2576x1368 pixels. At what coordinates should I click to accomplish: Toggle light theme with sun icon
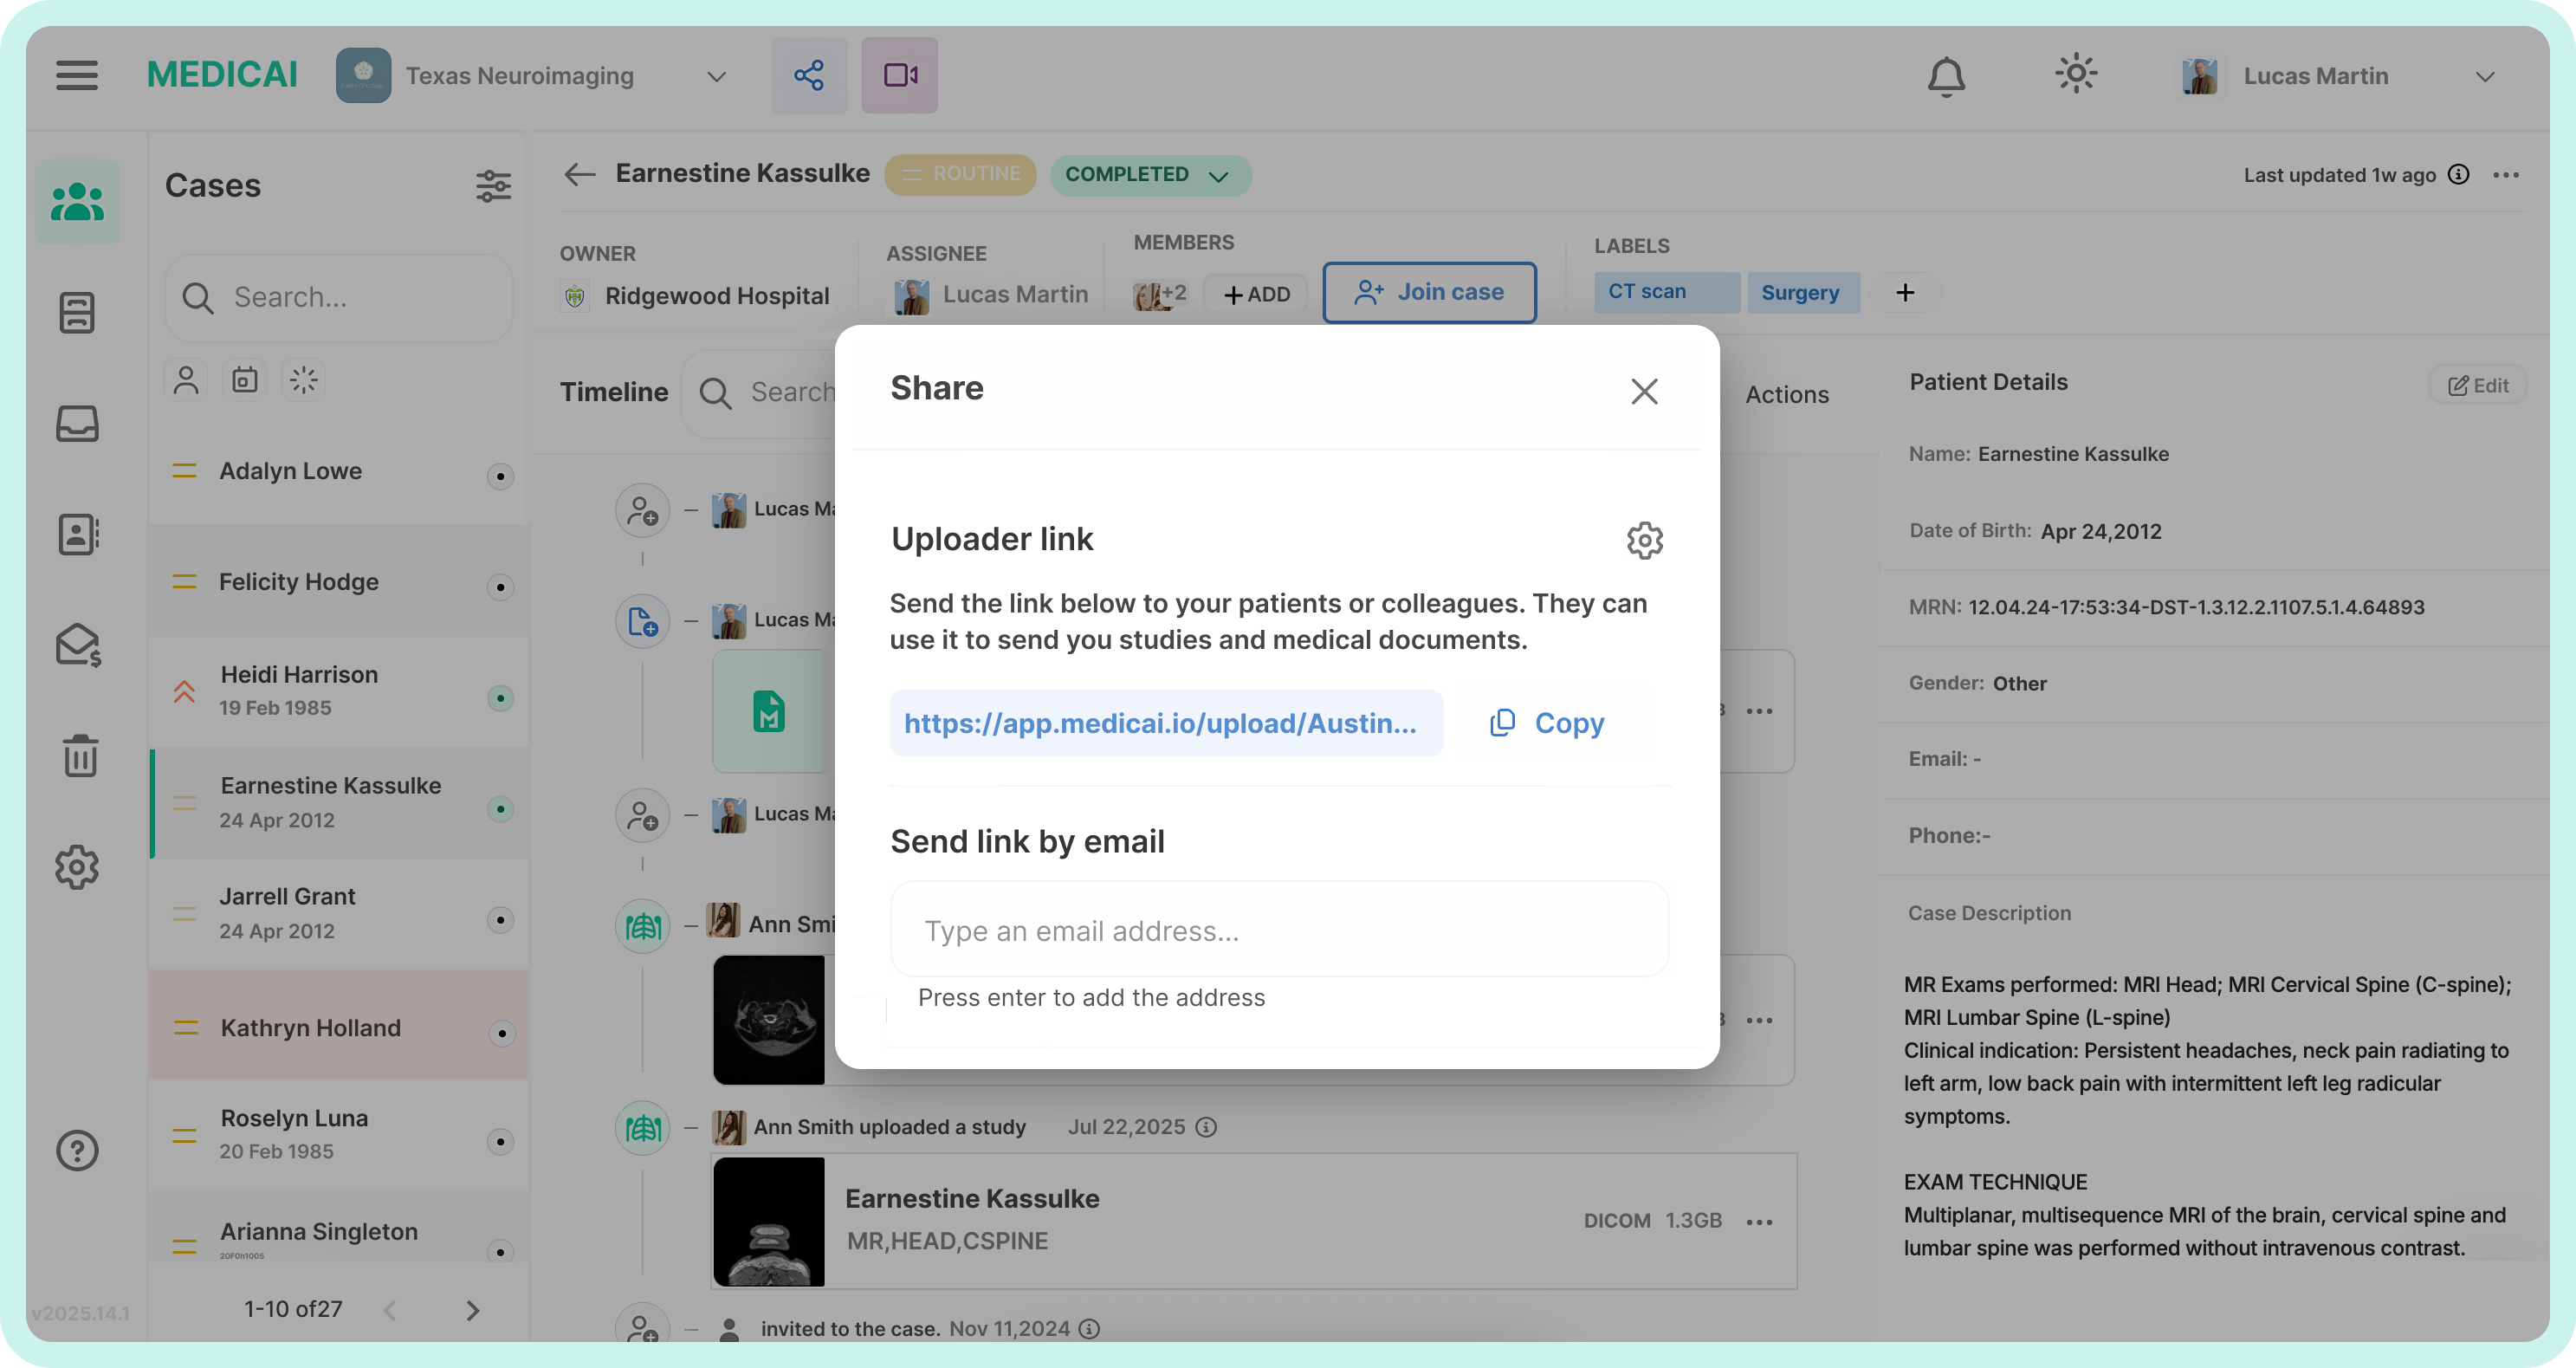pos(2075,74)
